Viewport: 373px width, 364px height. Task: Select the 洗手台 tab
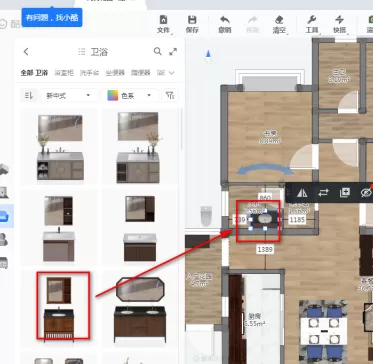[89, 73]
